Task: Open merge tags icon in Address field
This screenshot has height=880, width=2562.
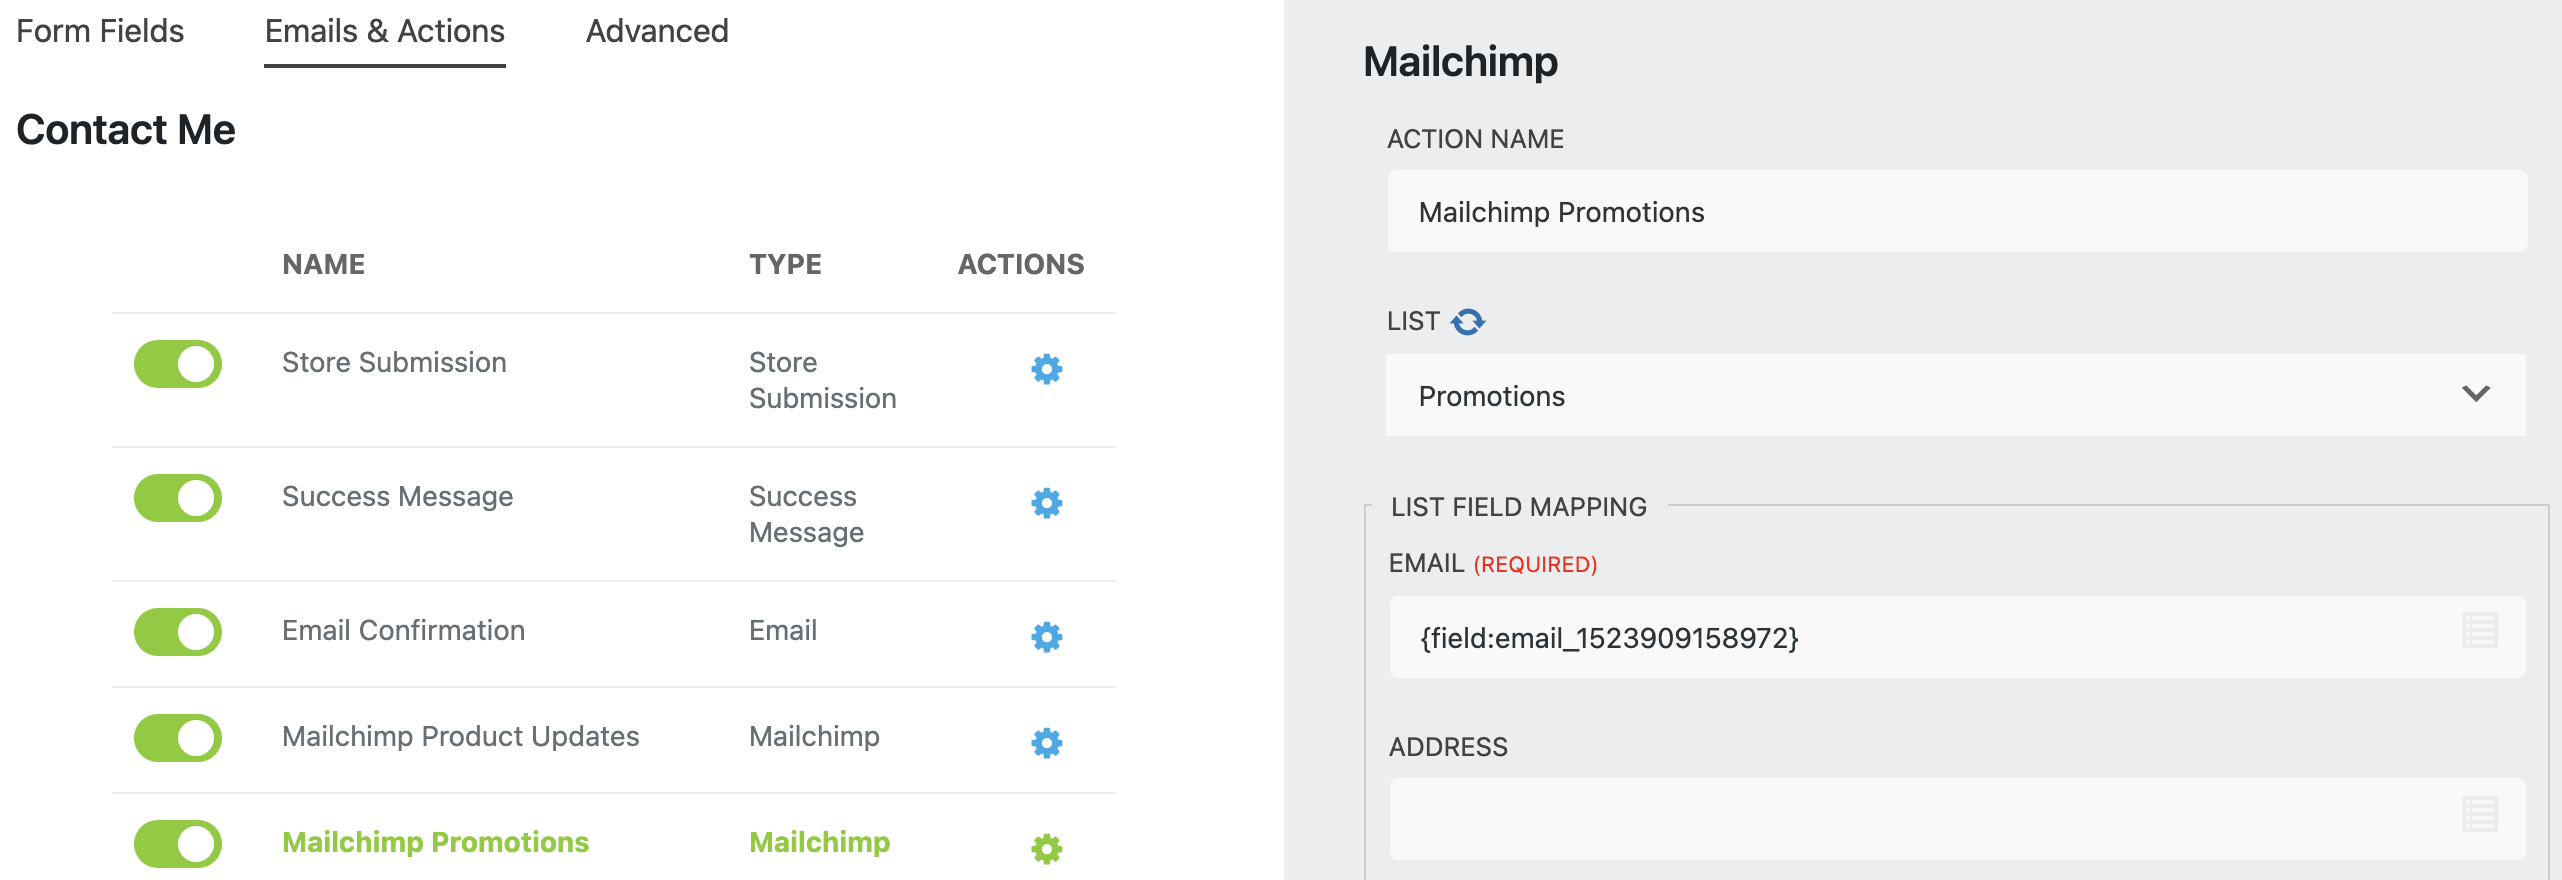Action: (2479, 814)
